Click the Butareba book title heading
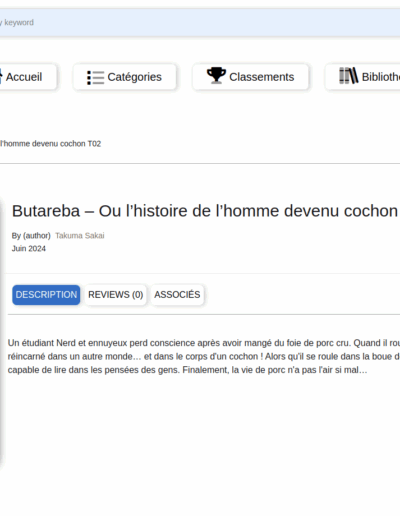The width and height of the screenshot is (400, 516). pyautogui.click(x=205, y=211)
